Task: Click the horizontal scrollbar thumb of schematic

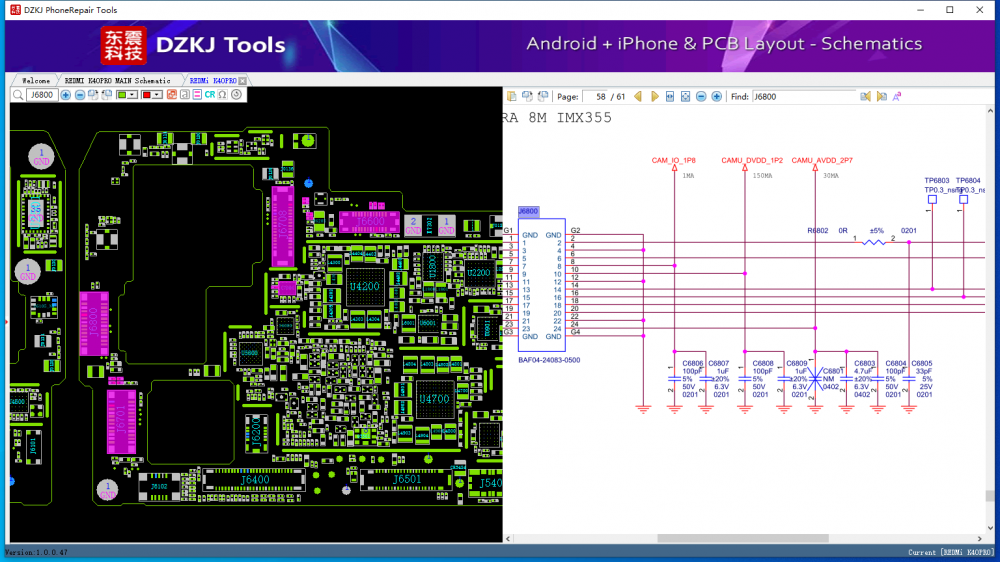Action: (743, 539)
